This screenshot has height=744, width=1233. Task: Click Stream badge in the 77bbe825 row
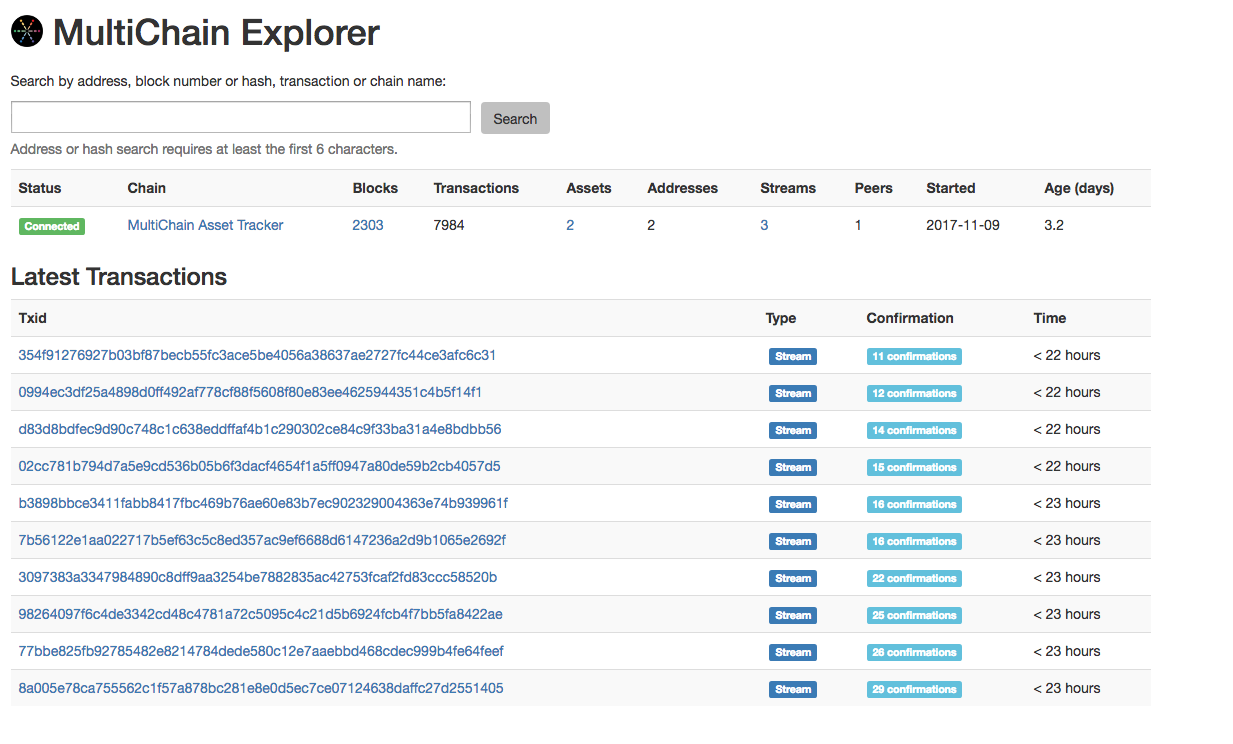793,652
